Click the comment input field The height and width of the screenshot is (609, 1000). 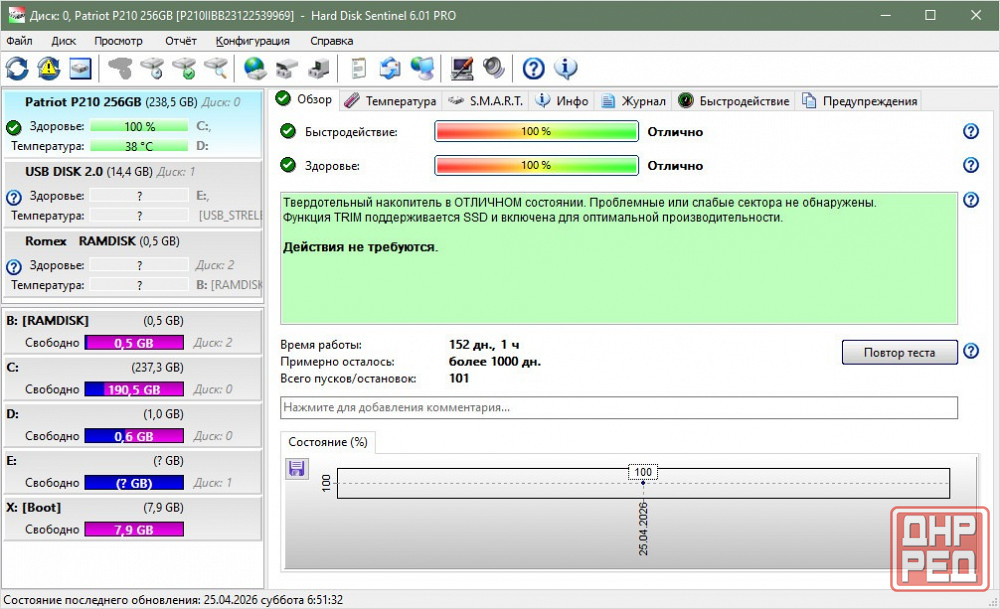pyautogui.click(x=618, y=408)
